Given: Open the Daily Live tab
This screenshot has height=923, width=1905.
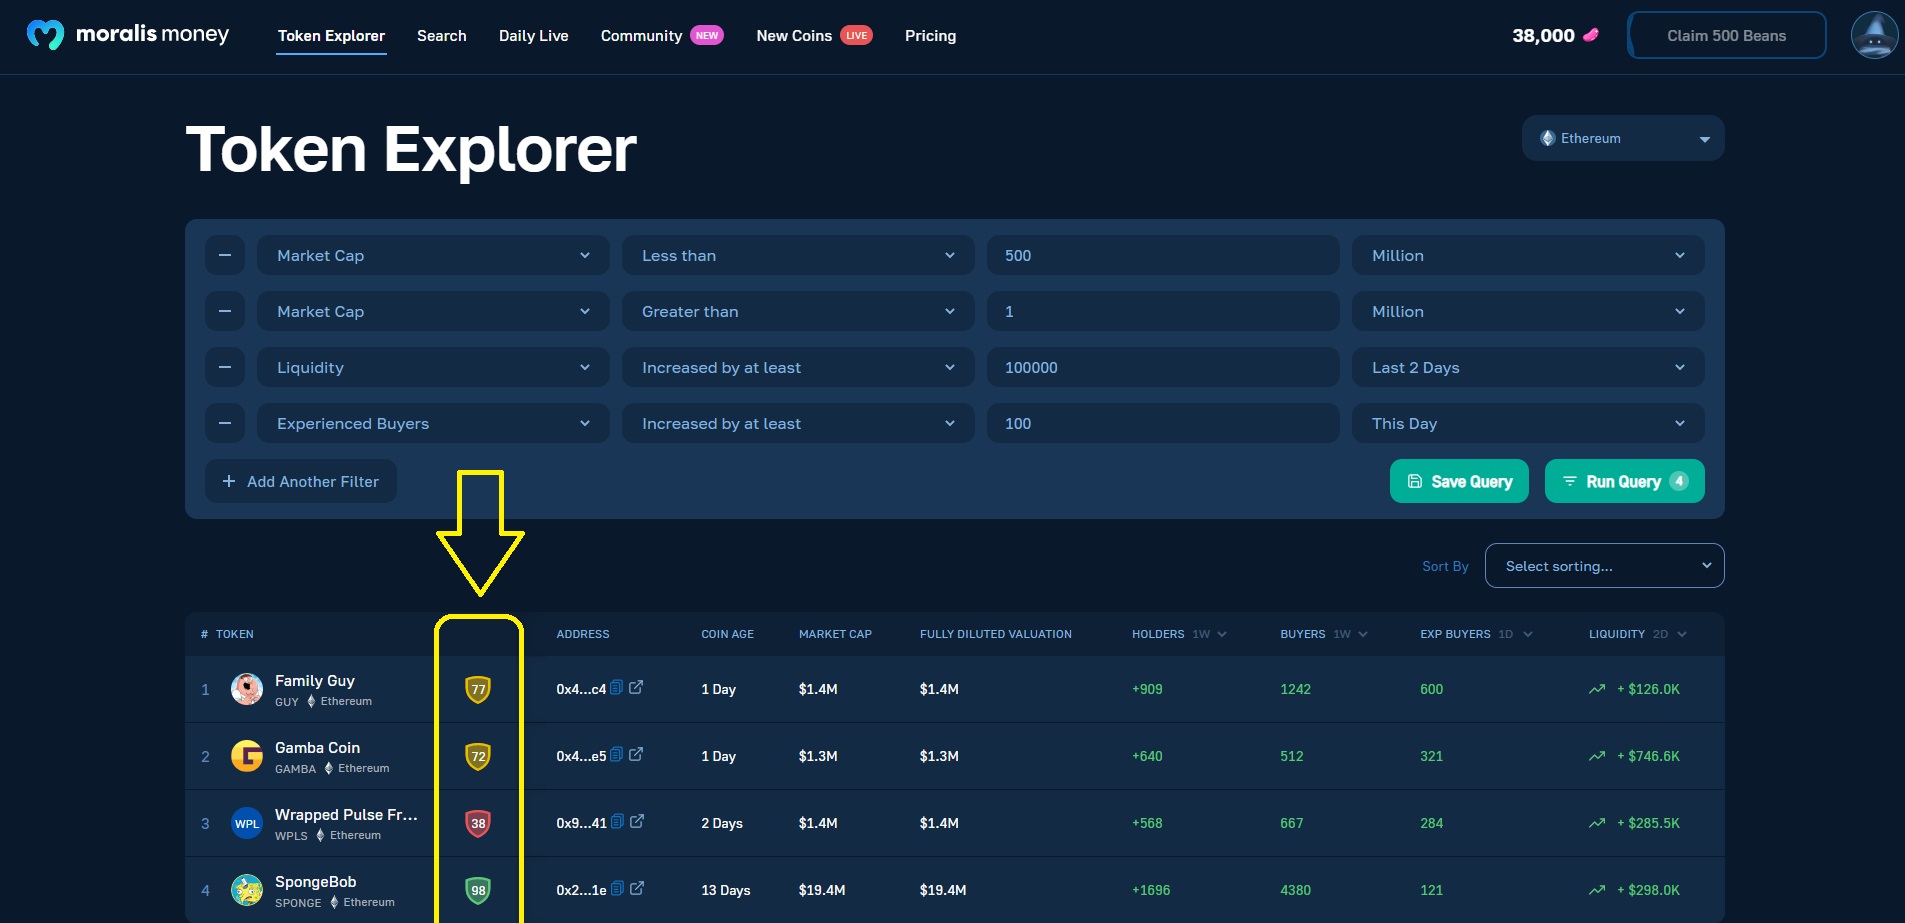Looking at the screenshot, I should [x=534, y=36].
